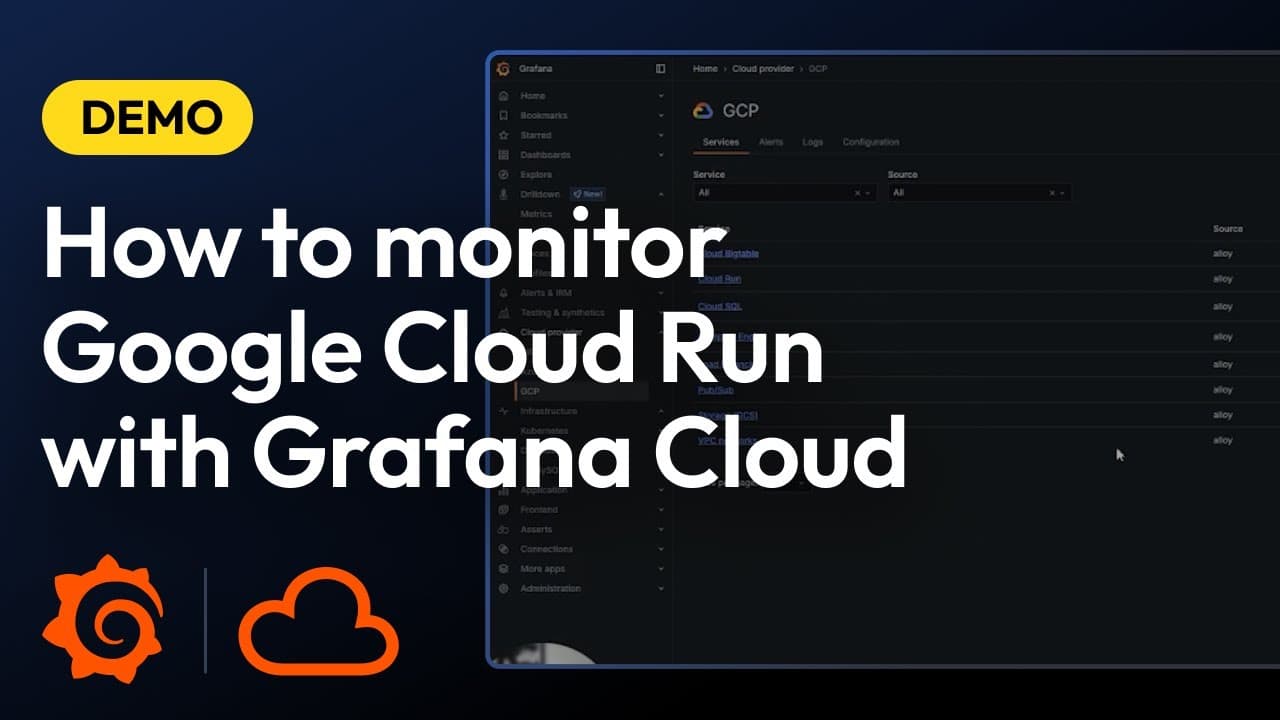Open the Cloud Run service link
This screenshot has width=1280, height=720.
click(x=719, y=279)
